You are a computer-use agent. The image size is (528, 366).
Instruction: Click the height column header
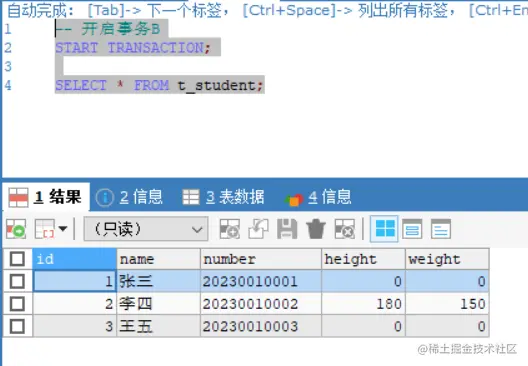click(363, 259)
